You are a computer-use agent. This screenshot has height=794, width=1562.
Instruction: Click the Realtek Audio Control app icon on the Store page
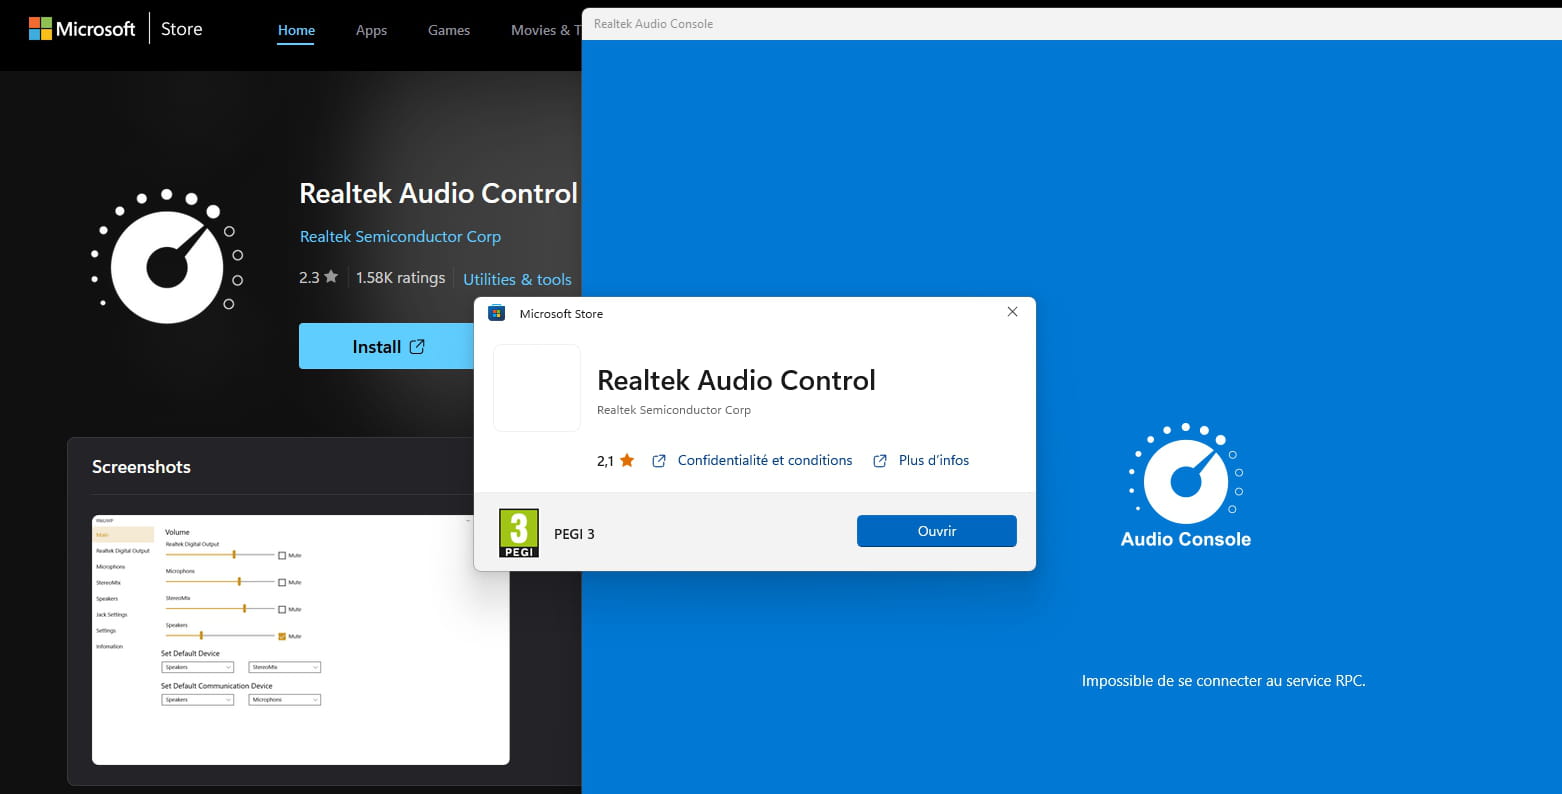tap(167, 257)
